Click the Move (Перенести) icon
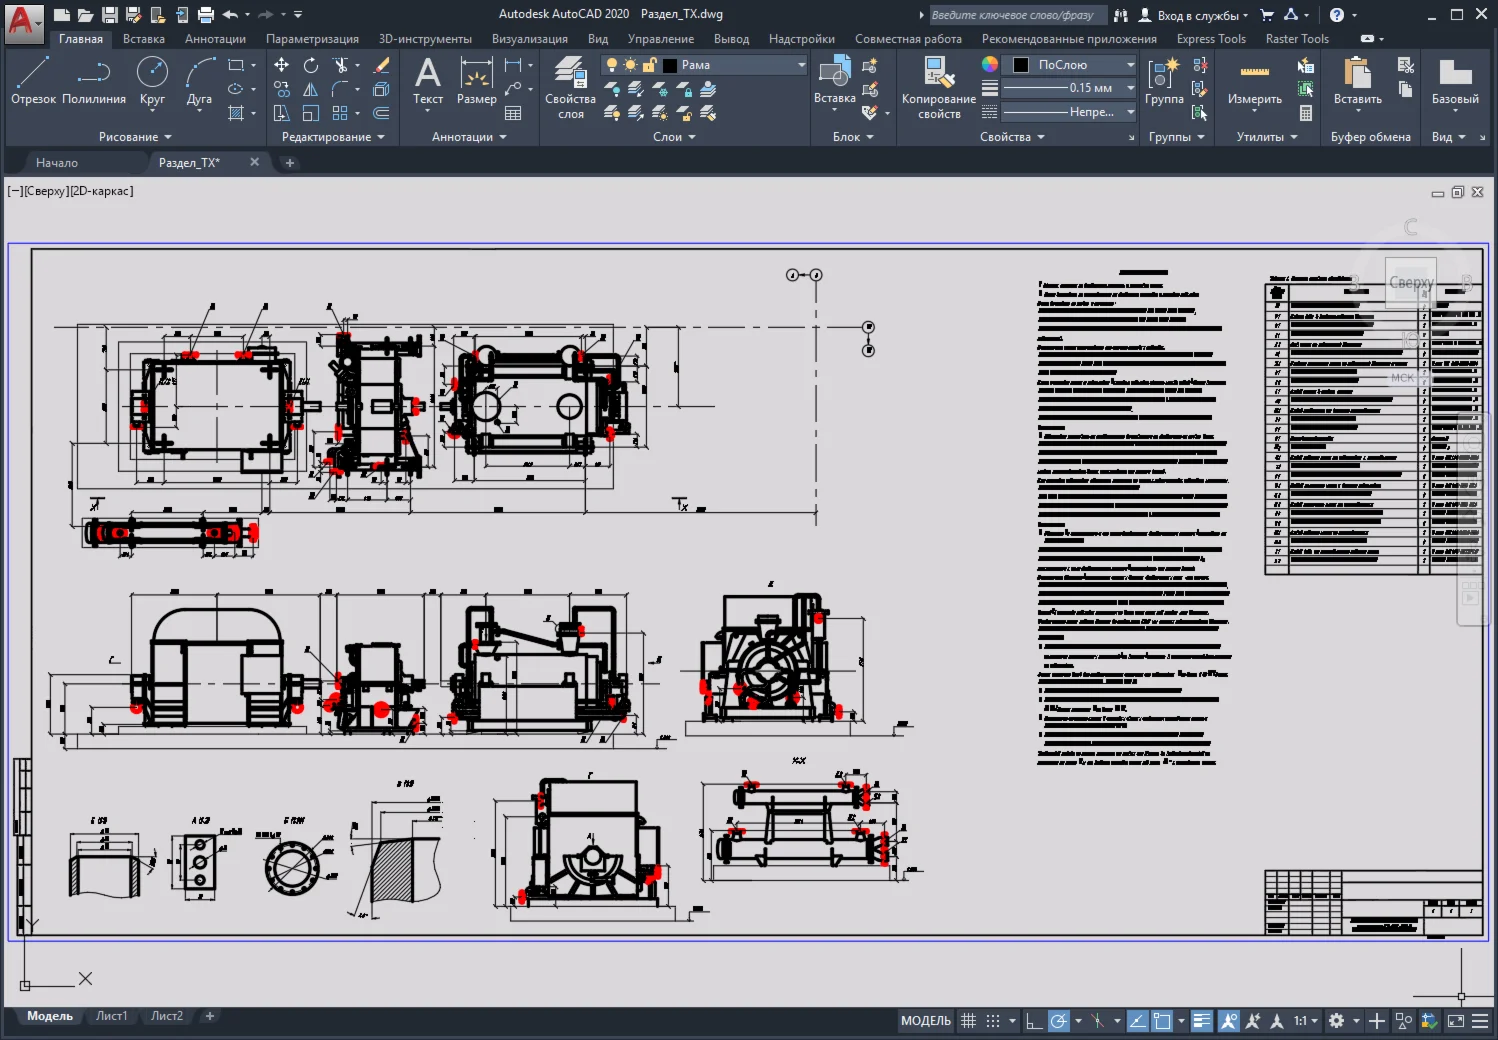Image resolution: width=1498 pixels, height=1040 pixels. [x=282, y=65]
